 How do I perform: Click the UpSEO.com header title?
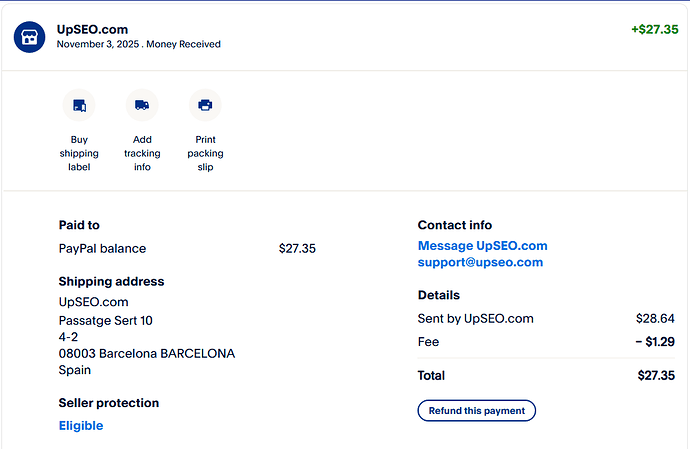(x=92, y=30)
